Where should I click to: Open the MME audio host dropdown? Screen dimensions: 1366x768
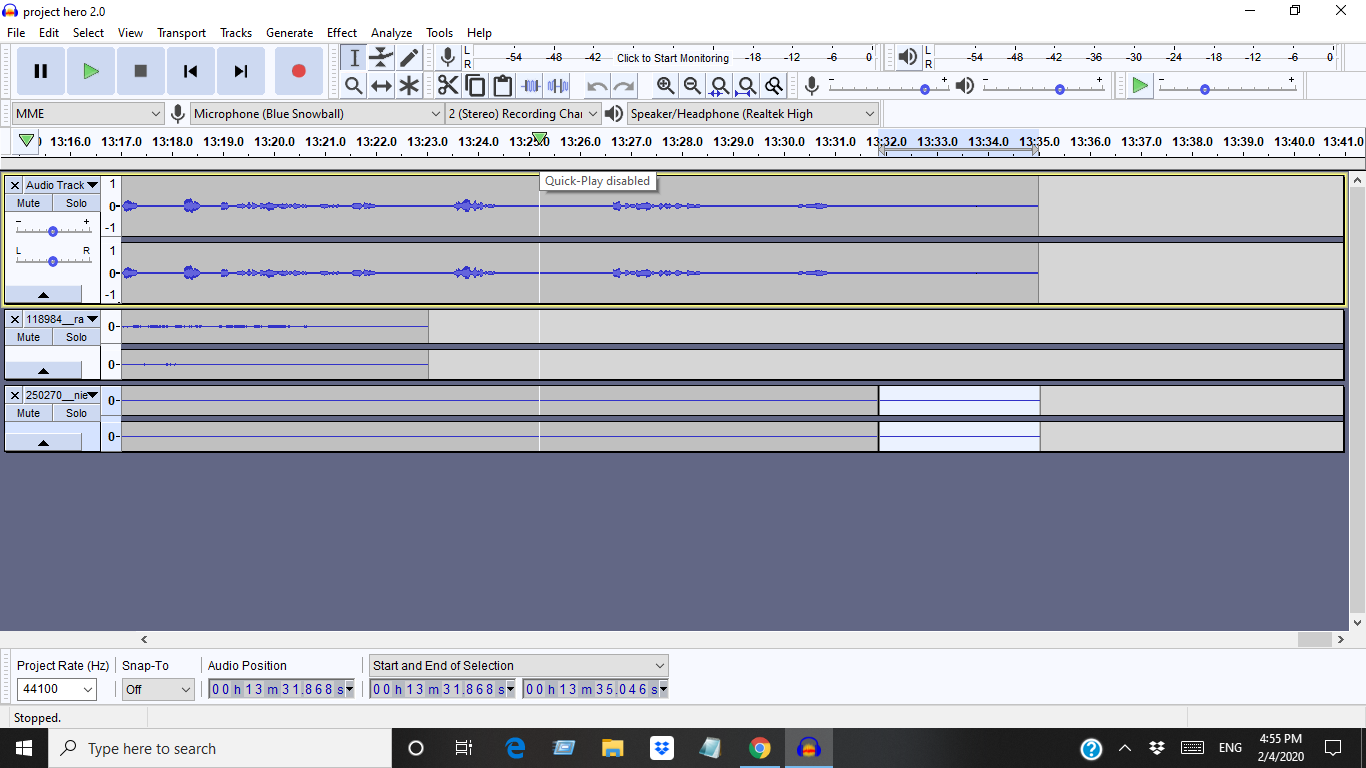coord(87,114)
